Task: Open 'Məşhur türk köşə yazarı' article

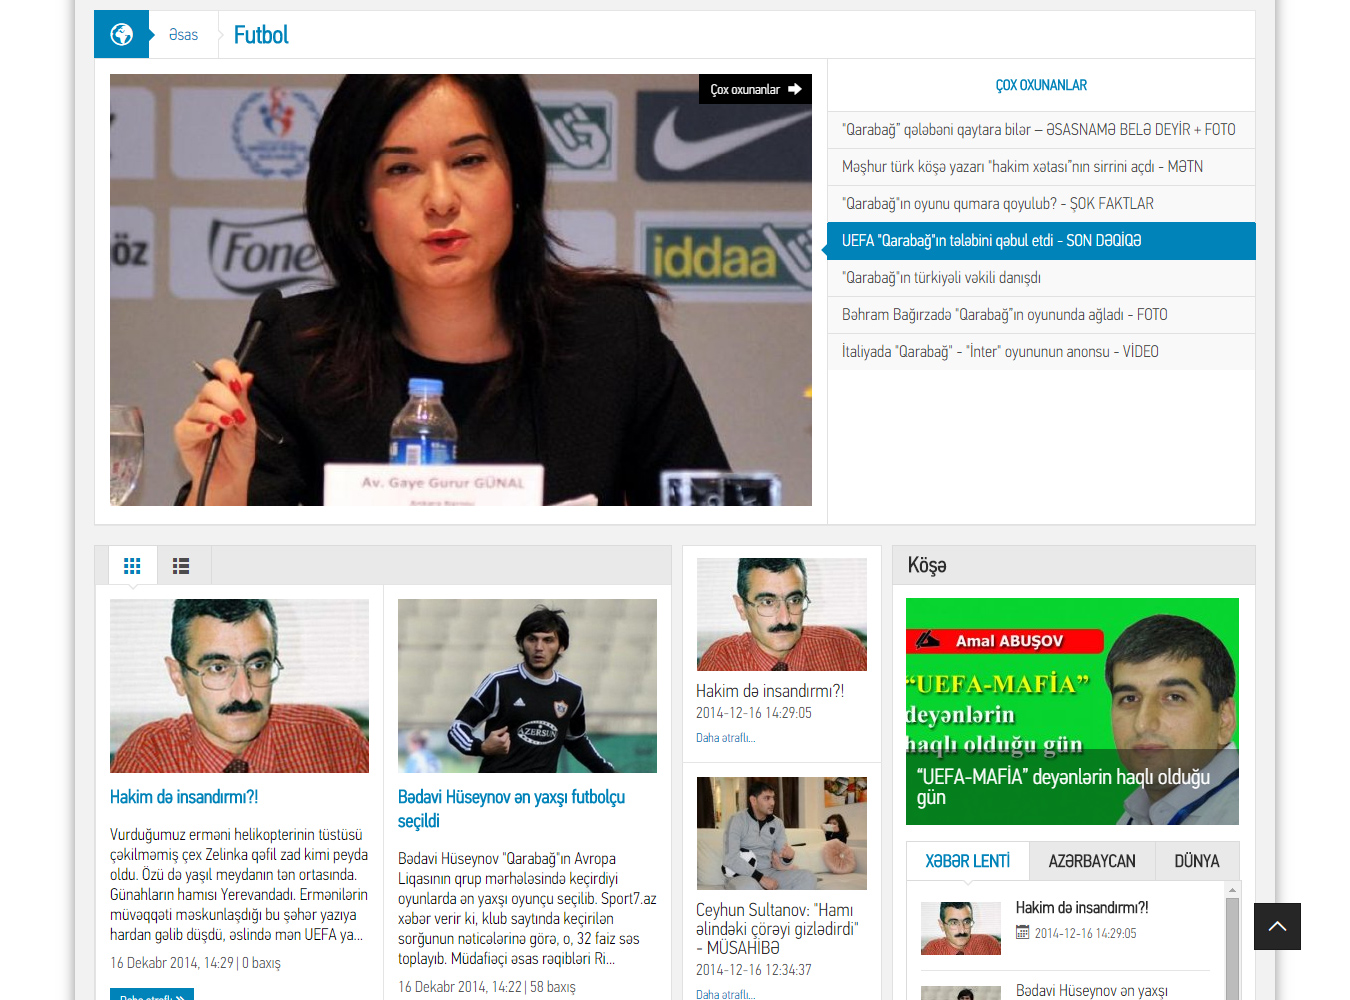Action: [1022, 167]
